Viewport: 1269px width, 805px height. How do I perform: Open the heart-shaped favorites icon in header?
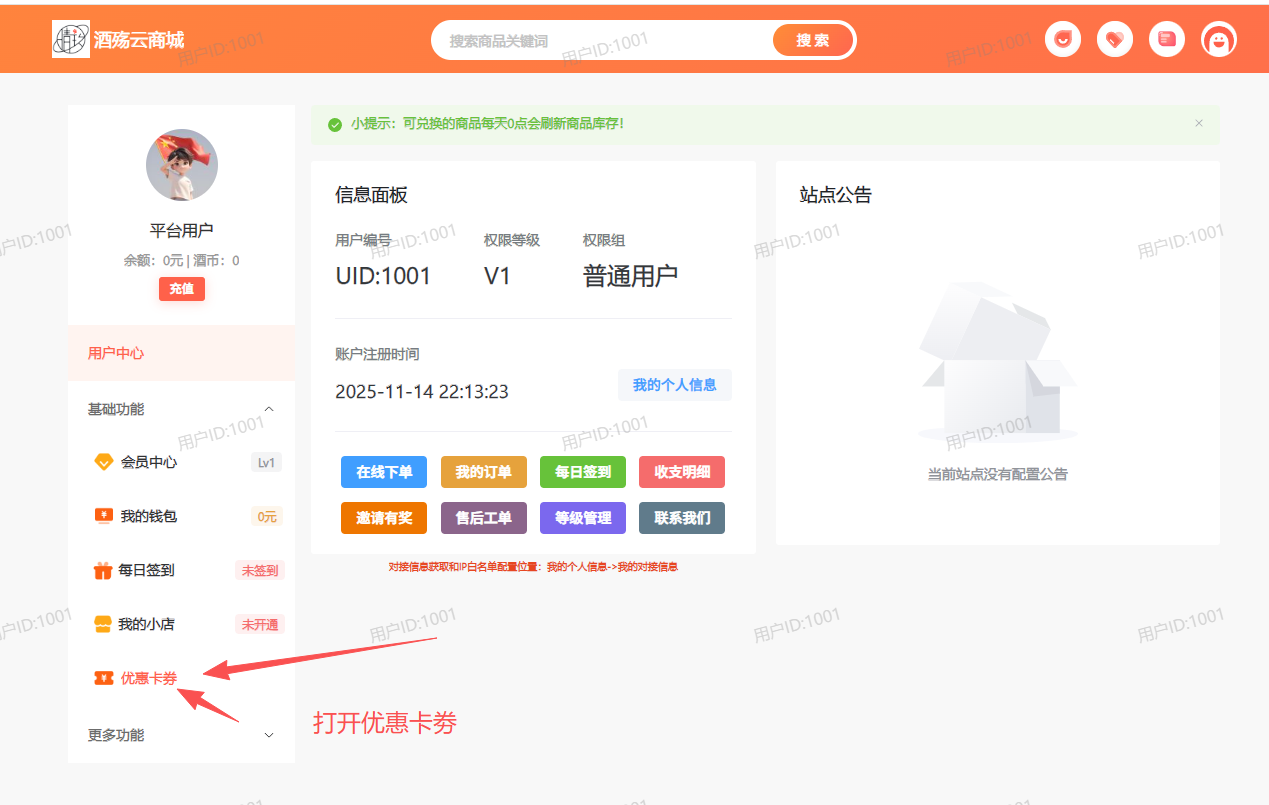click(1114, 38)
